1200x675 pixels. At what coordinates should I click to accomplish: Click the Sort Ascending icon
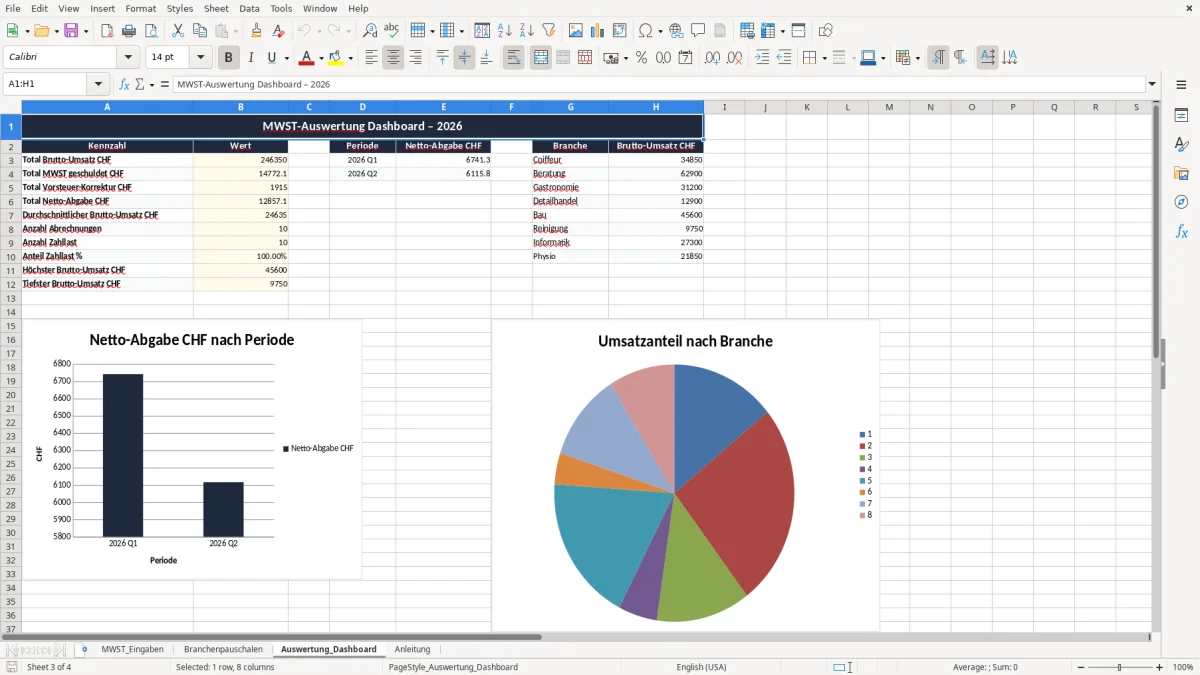504,31
